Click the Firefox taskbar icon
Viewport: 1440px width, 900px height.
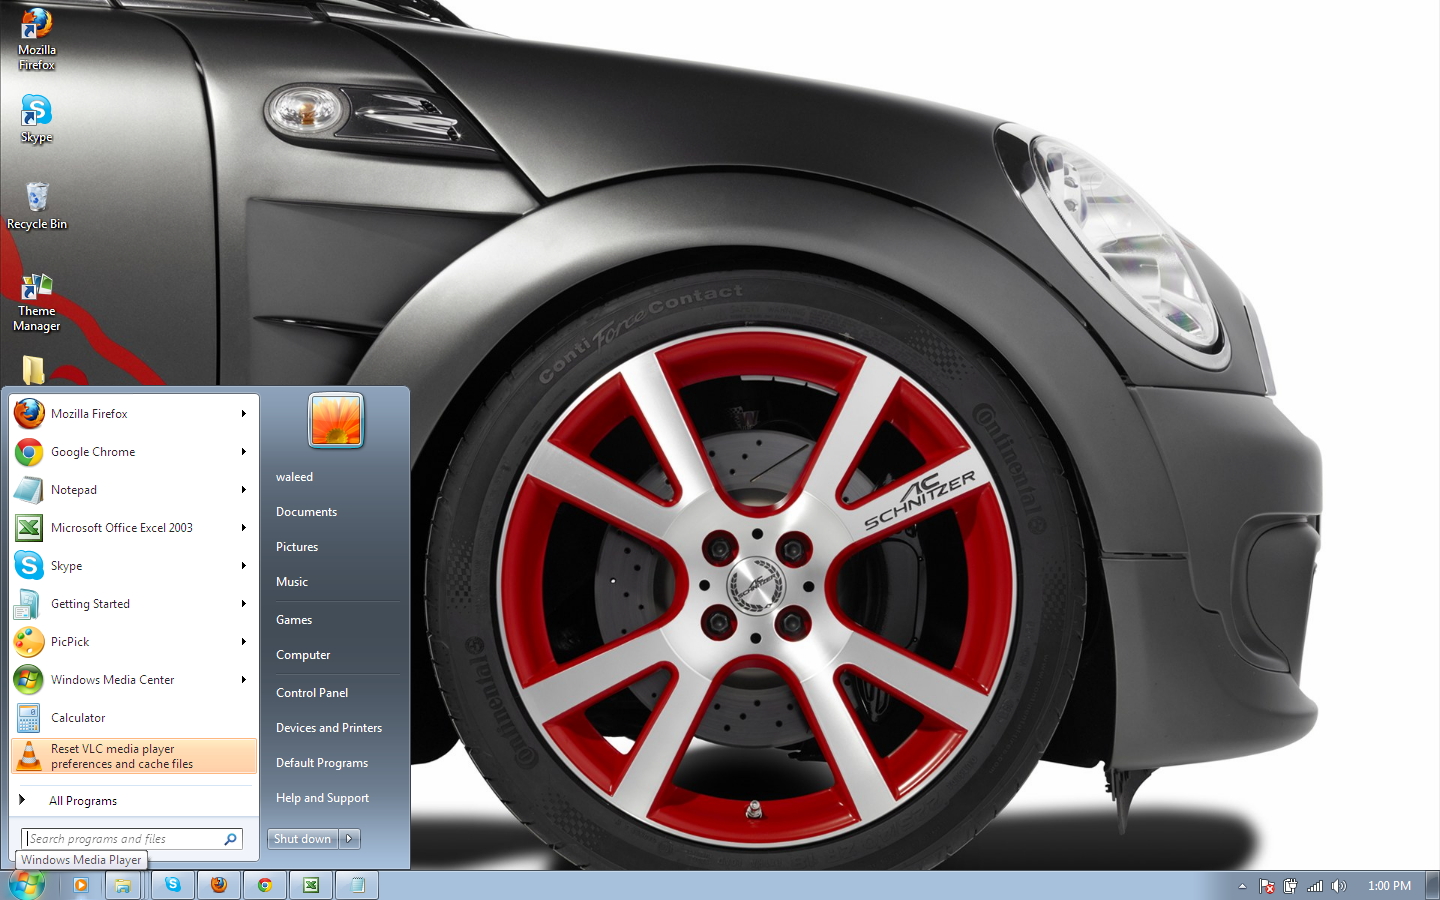tap(219, 885)
